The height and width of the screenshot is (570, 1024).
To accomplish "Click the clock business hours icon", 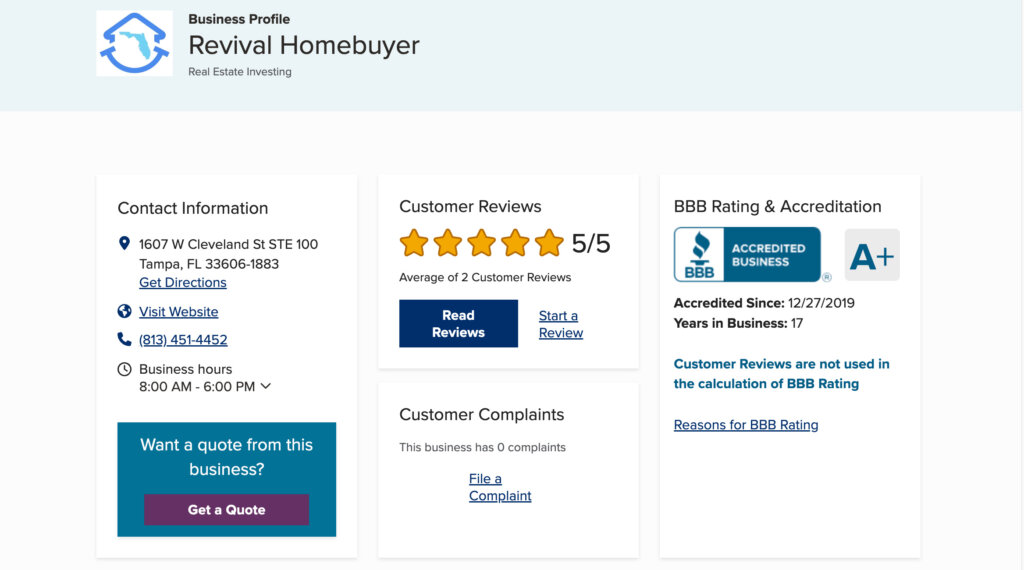I will pyautogui.click(x=124, y=369).
